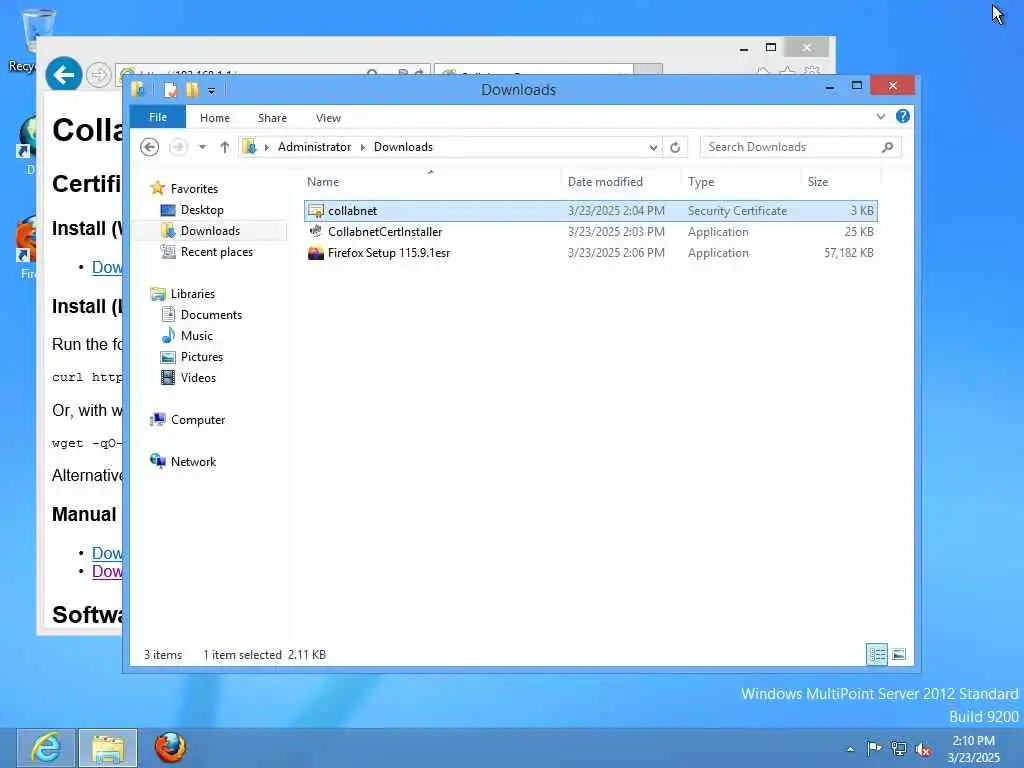Open the Pictures library
This screenshot has height=768, width=1024.
pos(202,357)
